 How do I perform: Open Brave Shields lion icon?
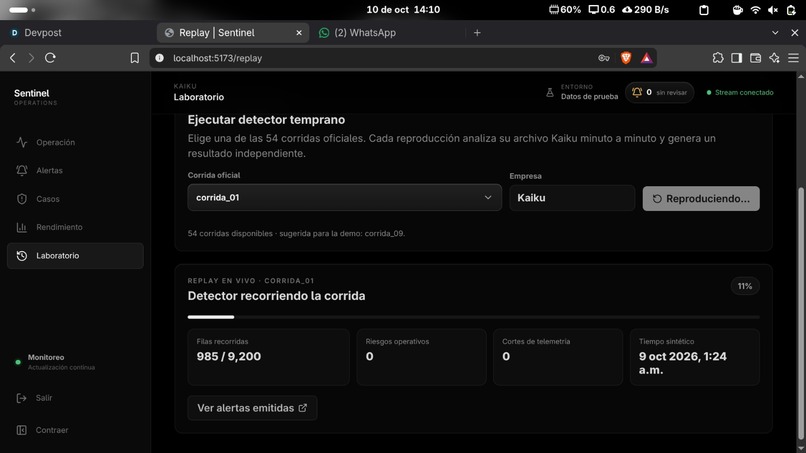click(x=626, y=58)
